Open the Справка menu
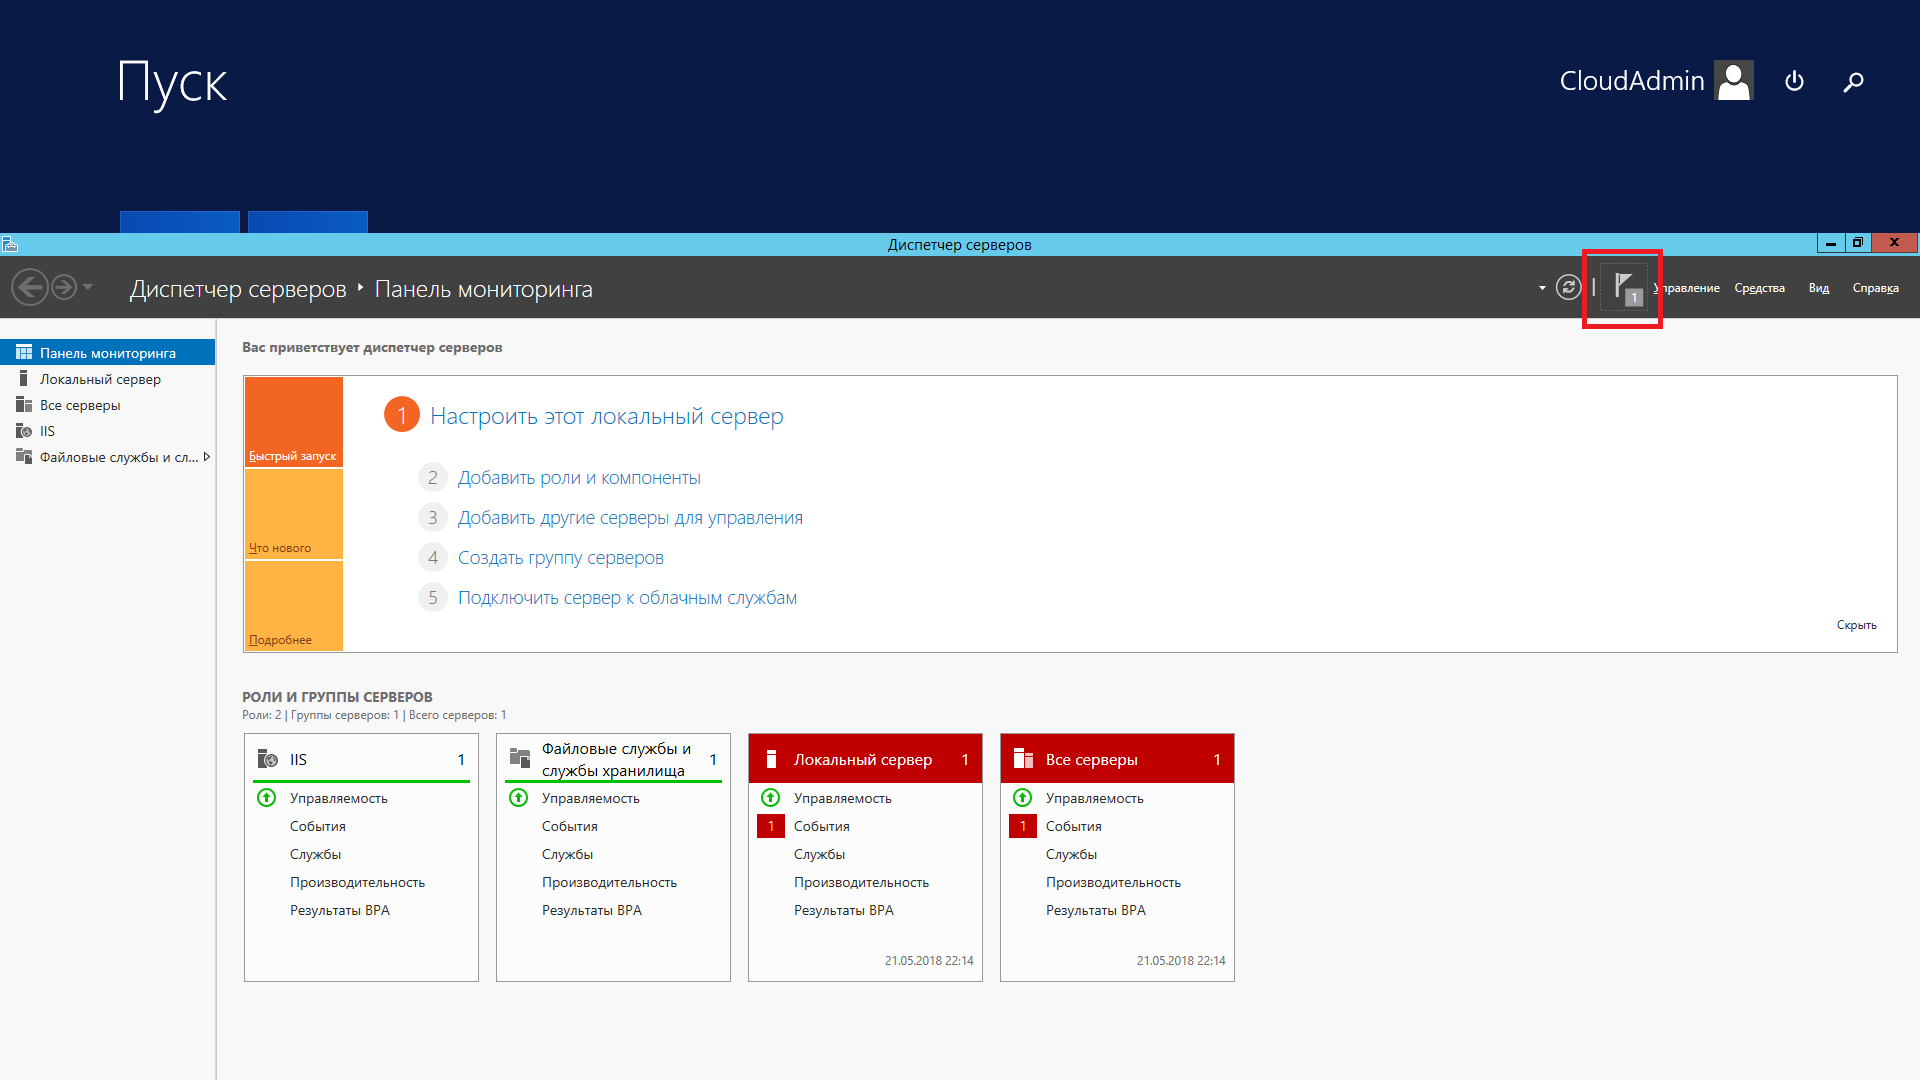 pyautogui.click(x=1875, y=288)
